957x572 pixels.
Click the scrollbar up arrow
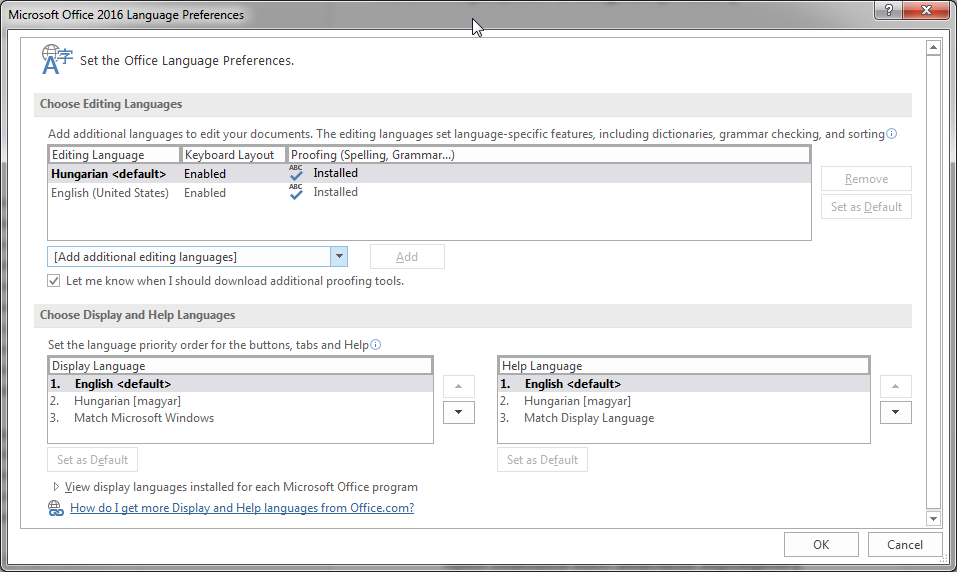(x=933, y=48)
